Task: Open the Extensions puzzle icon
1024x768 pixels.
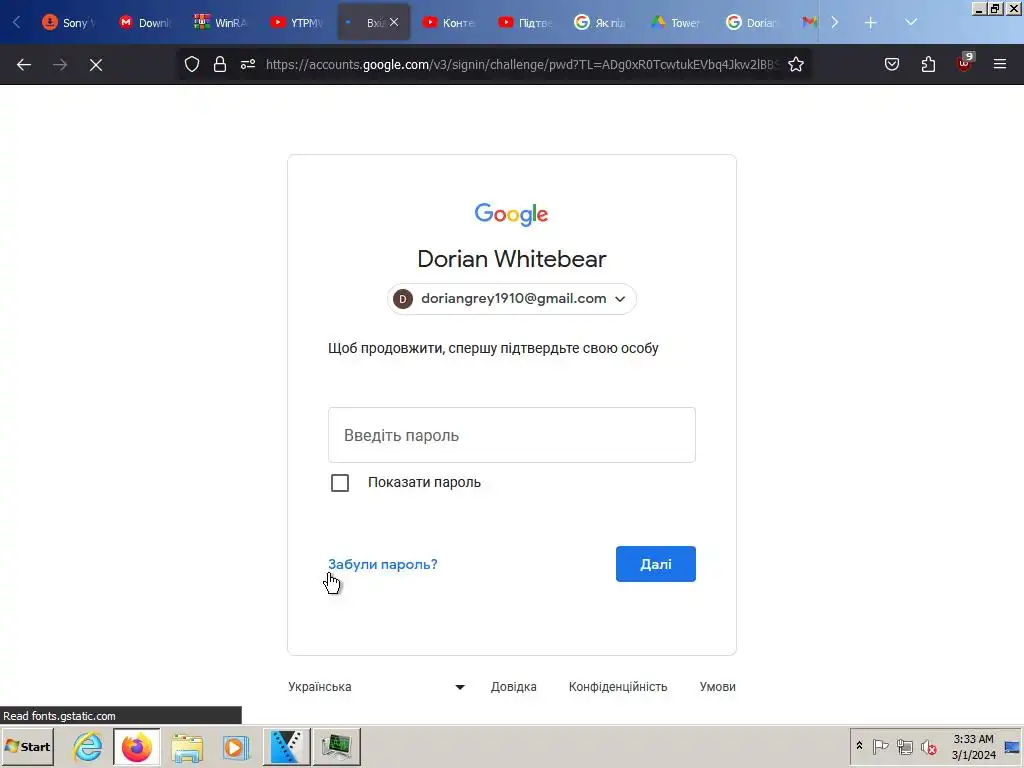Action: pyautogui.click(x=928, y=64)
